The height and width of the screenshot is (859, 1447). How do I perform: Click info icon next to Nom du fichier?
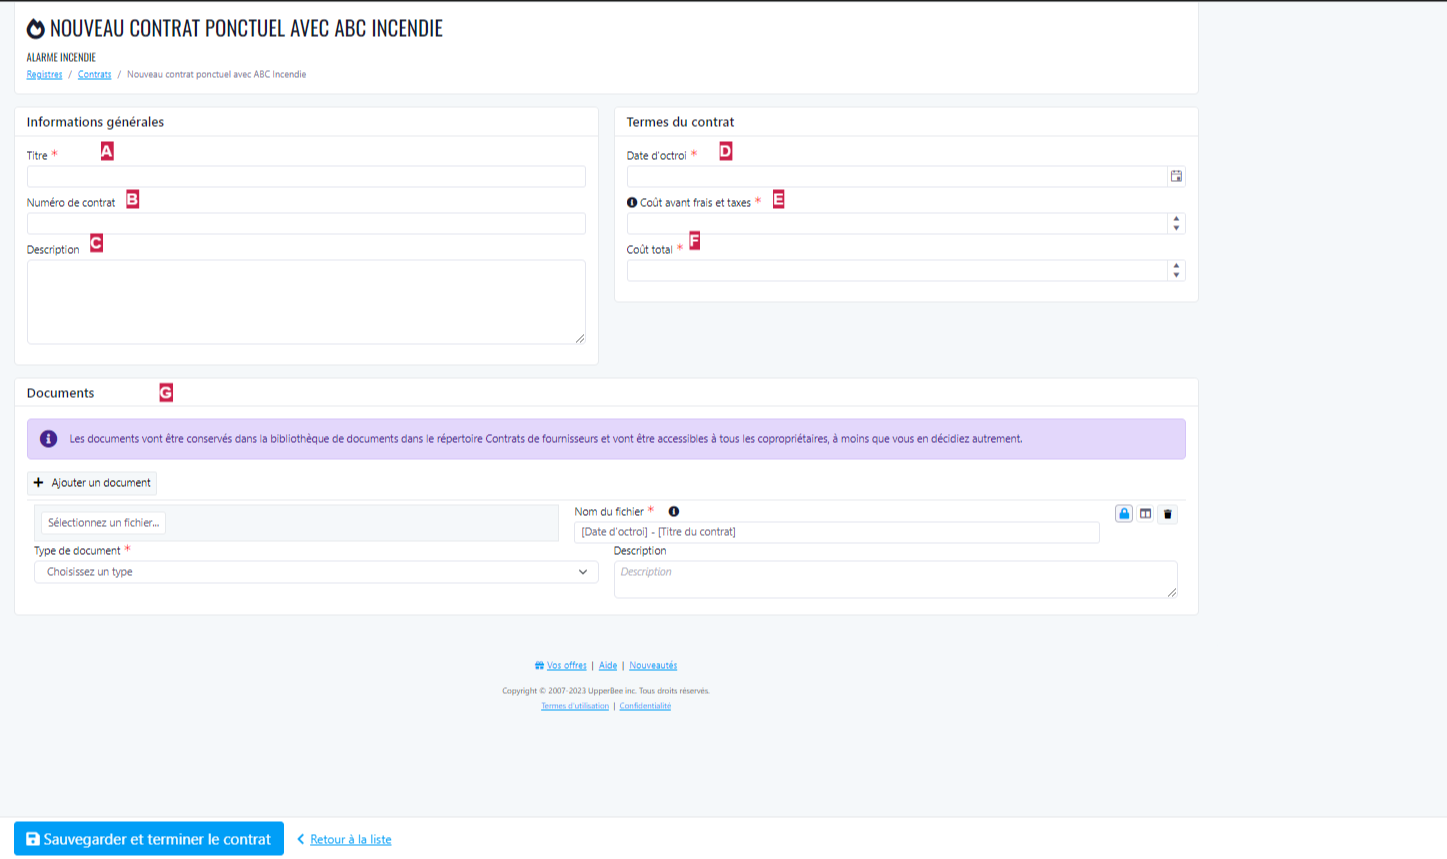pos(674,511)
